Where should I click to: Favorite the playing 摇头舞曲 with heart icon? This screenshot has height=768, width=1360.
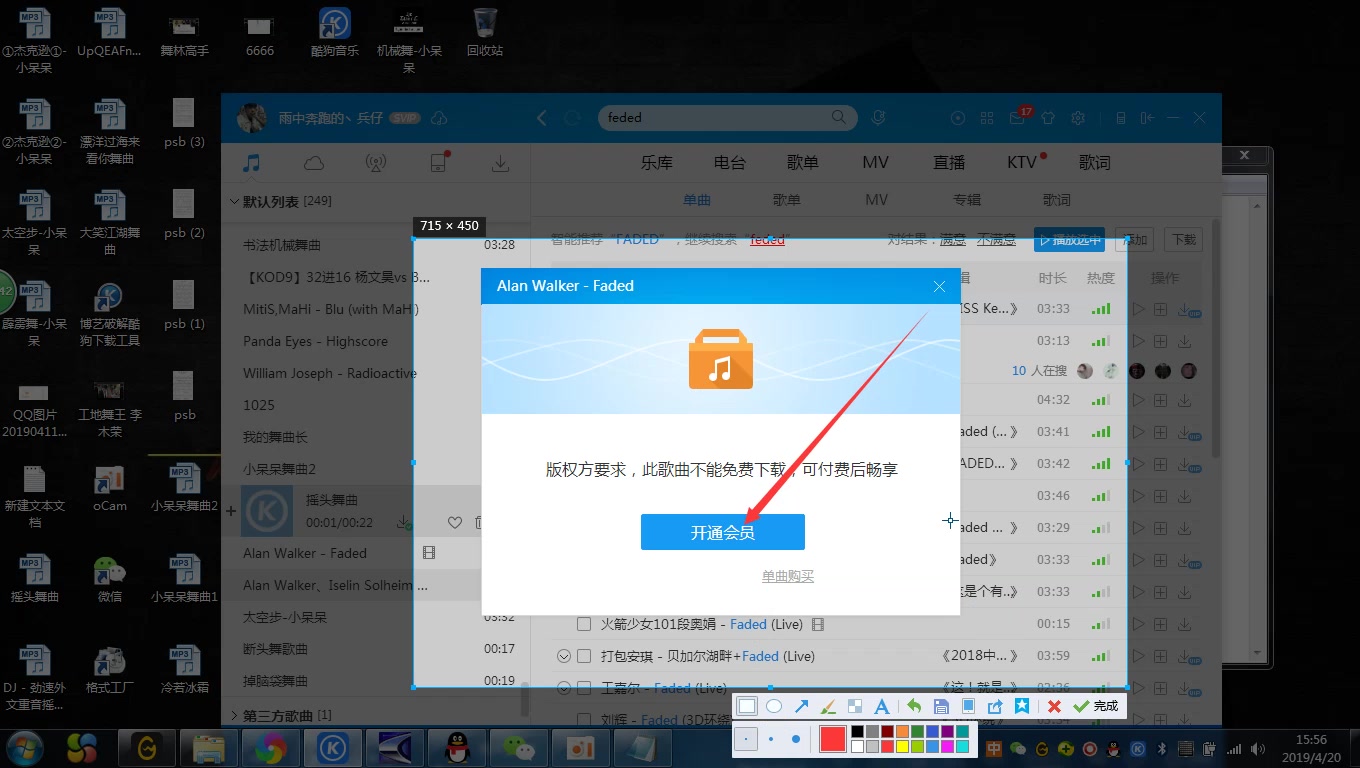pyautogui.click(x=455, y=522)
